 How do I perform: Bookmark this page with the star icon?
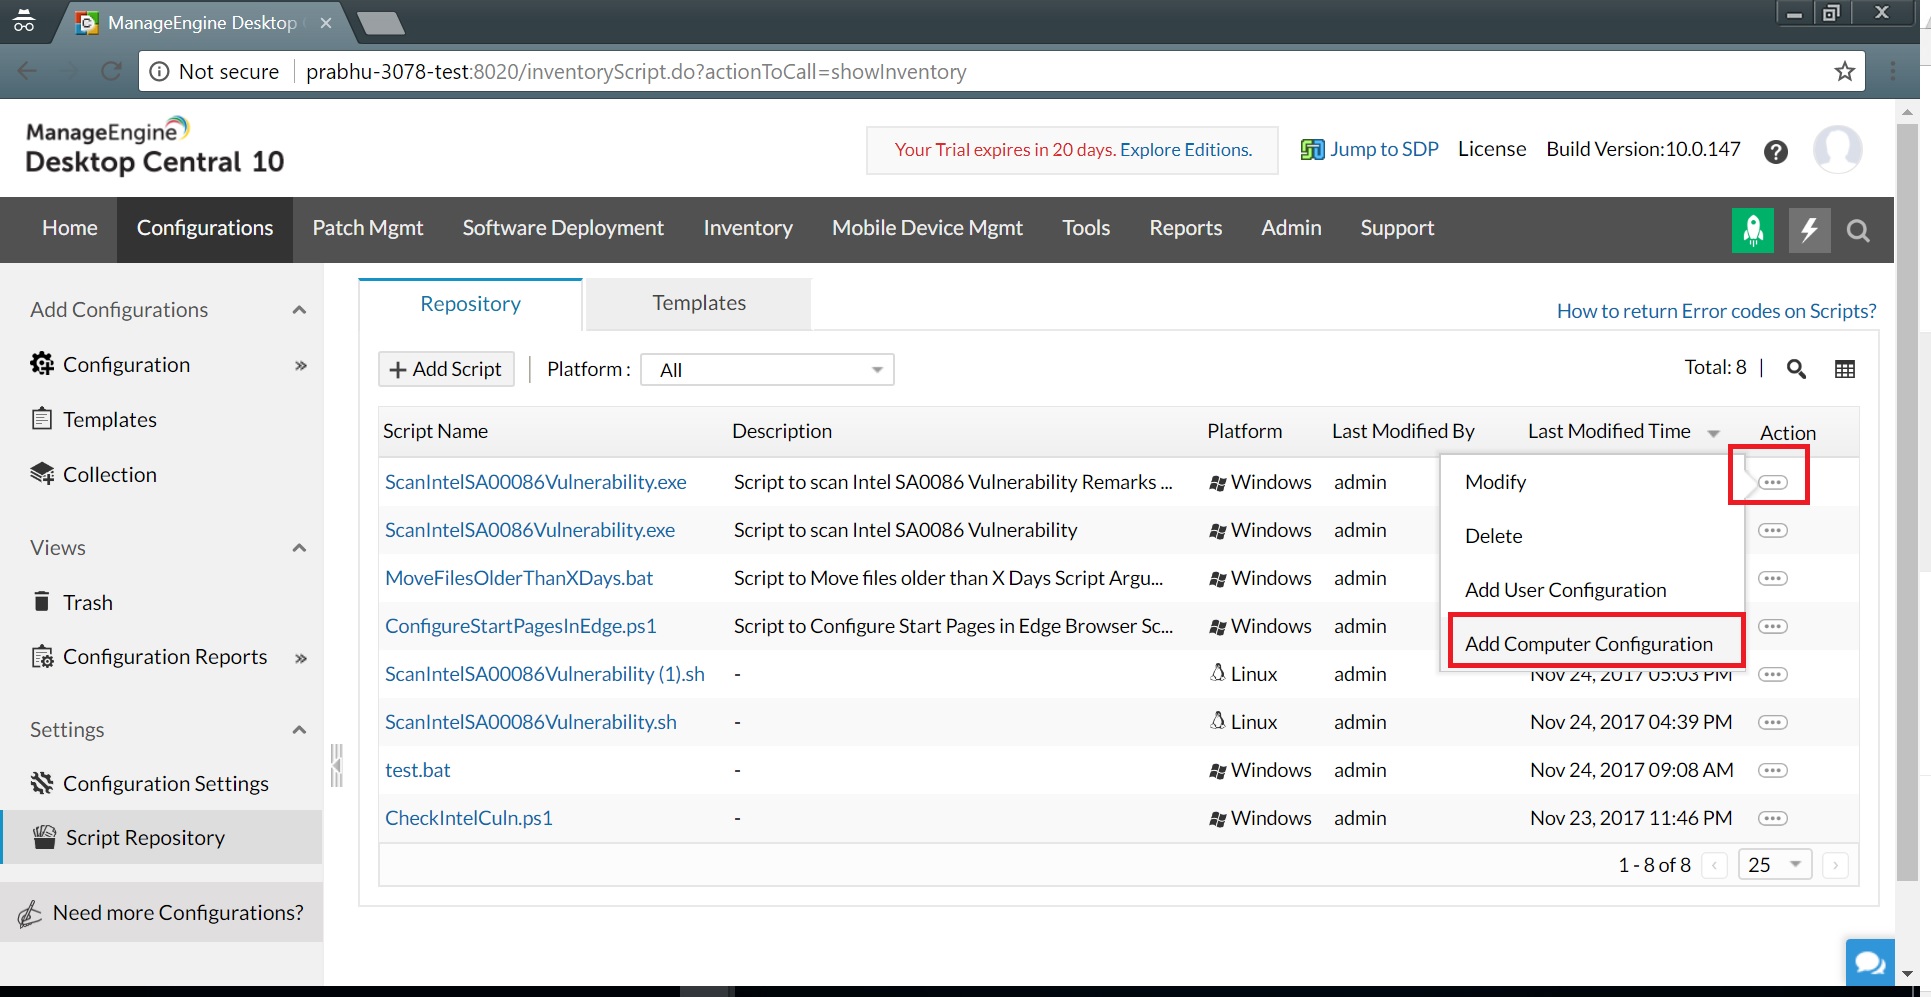click(x=1844, y=72)
